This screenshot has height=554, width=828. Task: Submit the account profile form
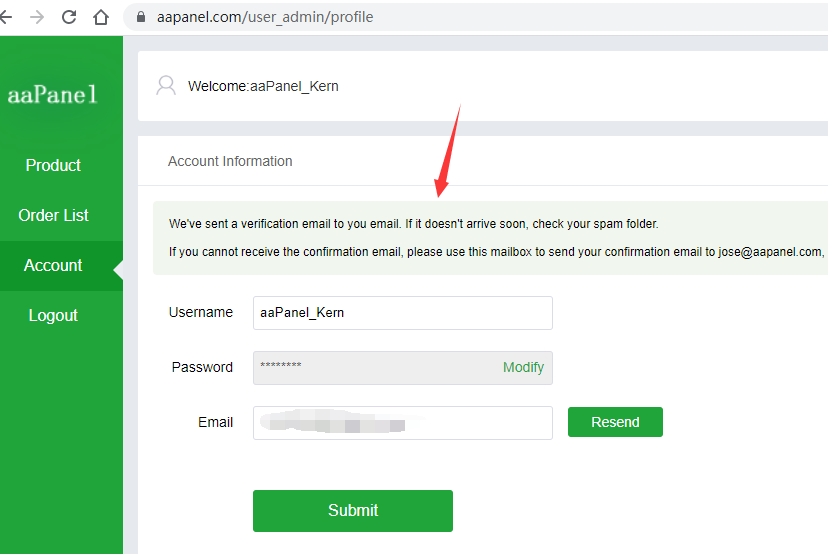point(352,510)
